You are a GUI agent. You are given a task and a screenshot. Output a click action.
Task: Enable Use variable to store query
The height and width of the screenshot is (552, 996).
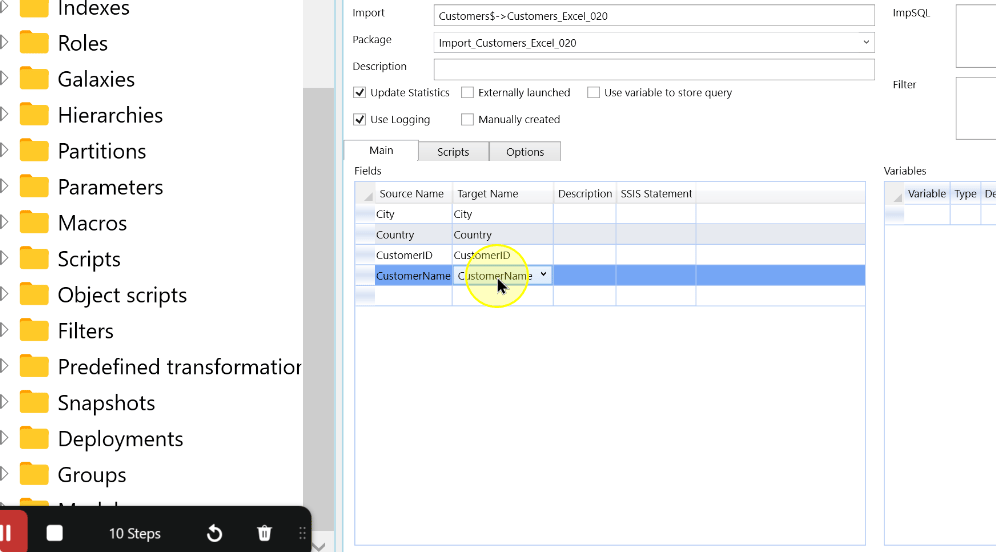coord(593,93)
